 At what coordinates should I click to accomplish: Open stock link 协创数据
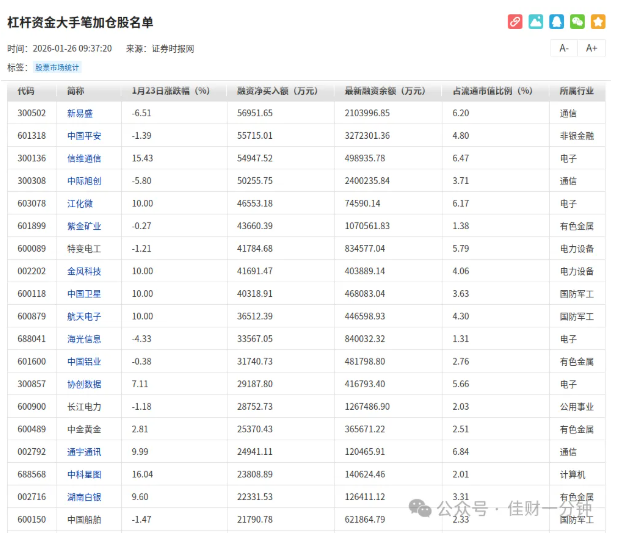click(x=84, y=384)
